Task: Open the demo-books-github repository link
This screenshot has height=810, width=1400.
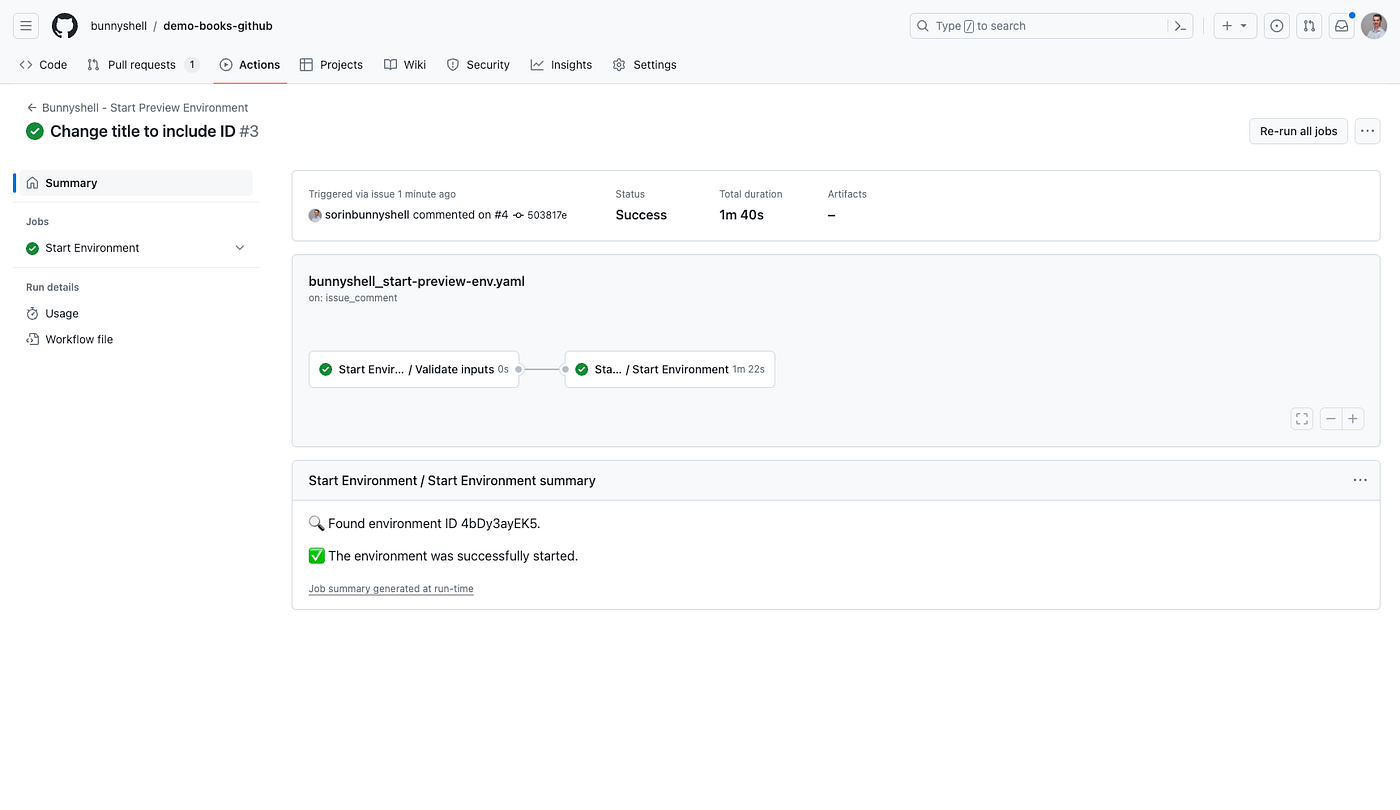Action: click(218, 26)
